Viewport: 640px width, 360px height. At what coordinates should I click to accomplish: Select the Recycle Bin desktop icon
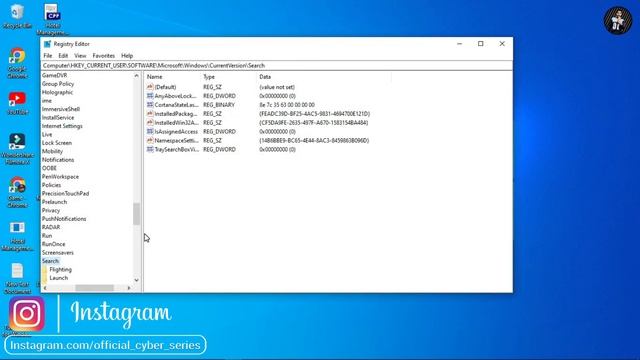click(x=17, y=16)
